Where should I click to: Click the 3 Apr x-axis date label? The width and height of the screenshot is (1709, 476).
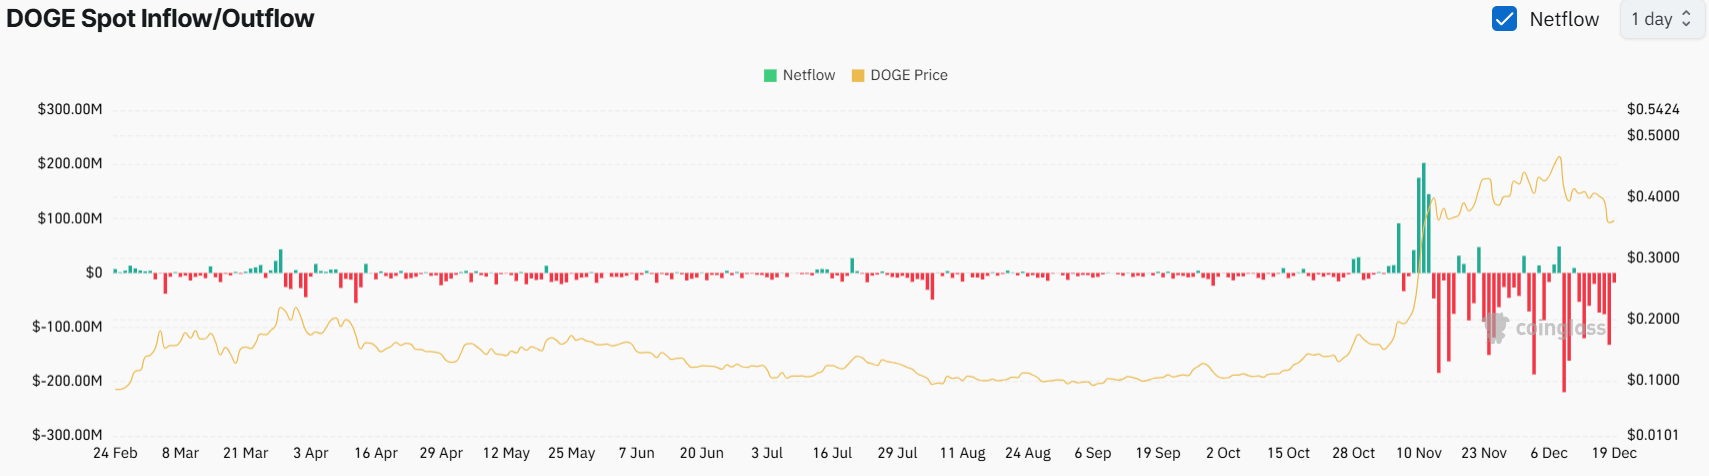(x=311, y=453)
